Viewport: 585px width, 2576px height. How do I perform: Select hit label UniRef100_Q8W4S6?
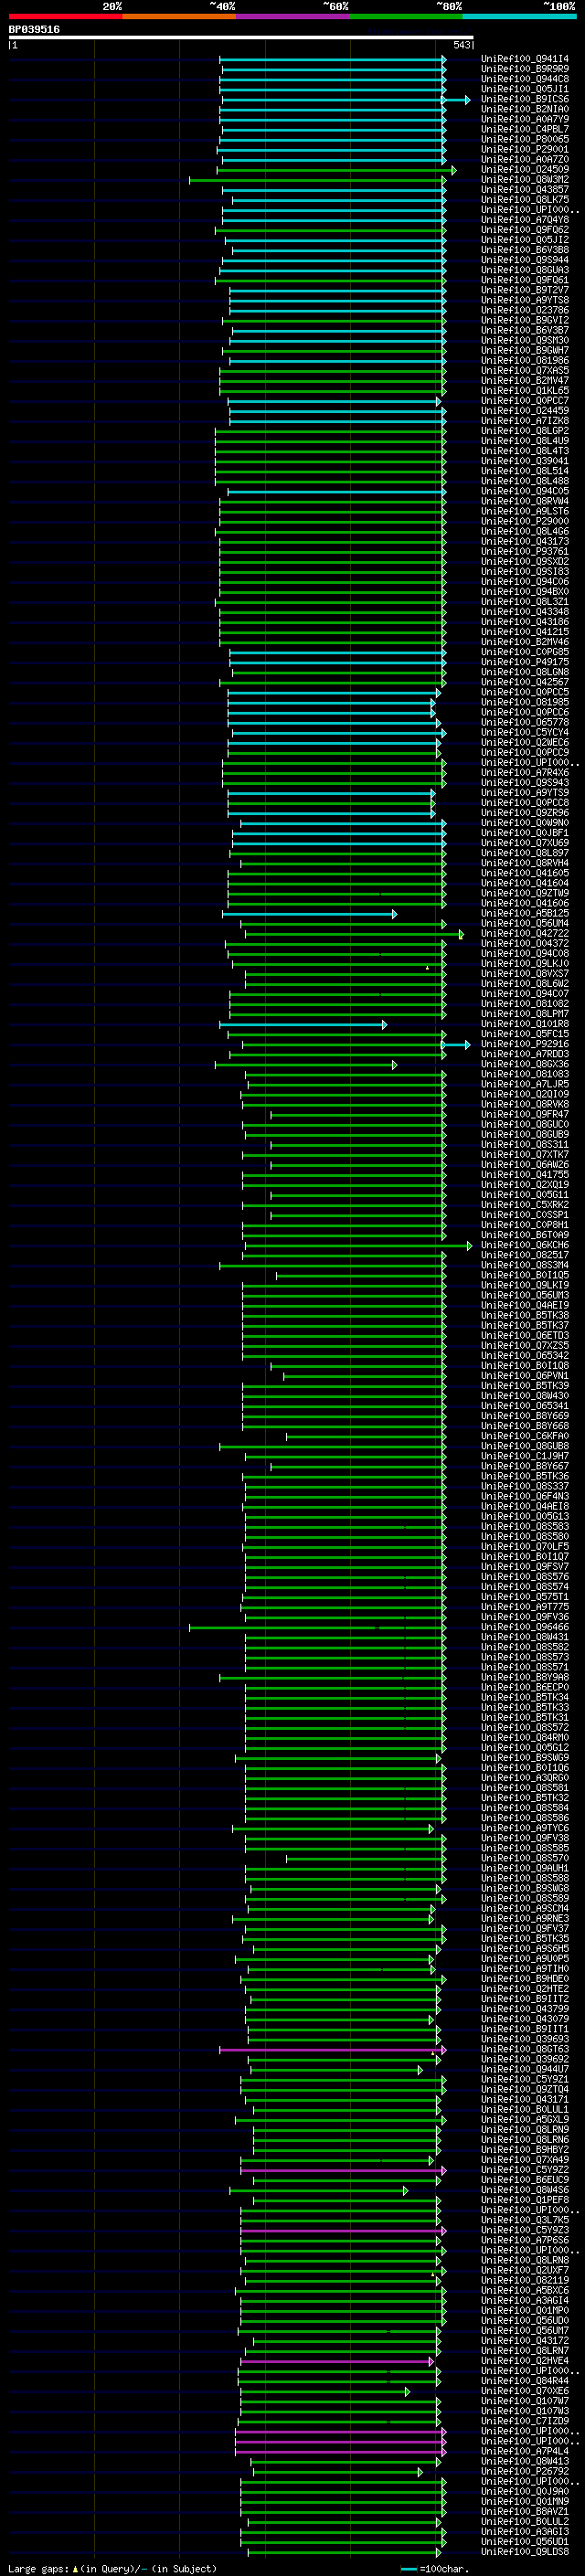click(x=525, y=2190)
